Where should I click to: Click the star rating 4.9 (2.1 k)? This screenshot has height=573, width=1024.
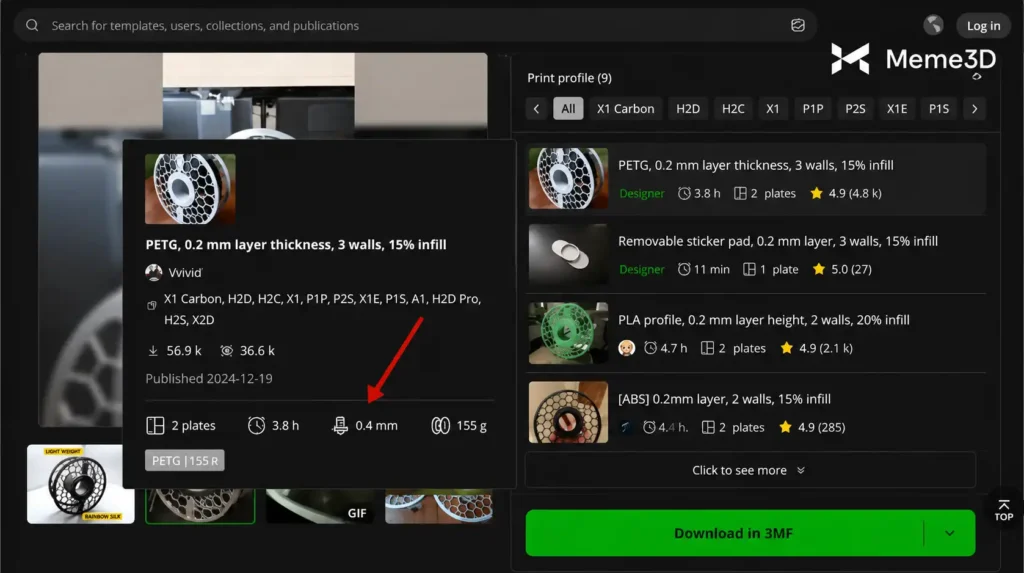click(x=816, y=348)
